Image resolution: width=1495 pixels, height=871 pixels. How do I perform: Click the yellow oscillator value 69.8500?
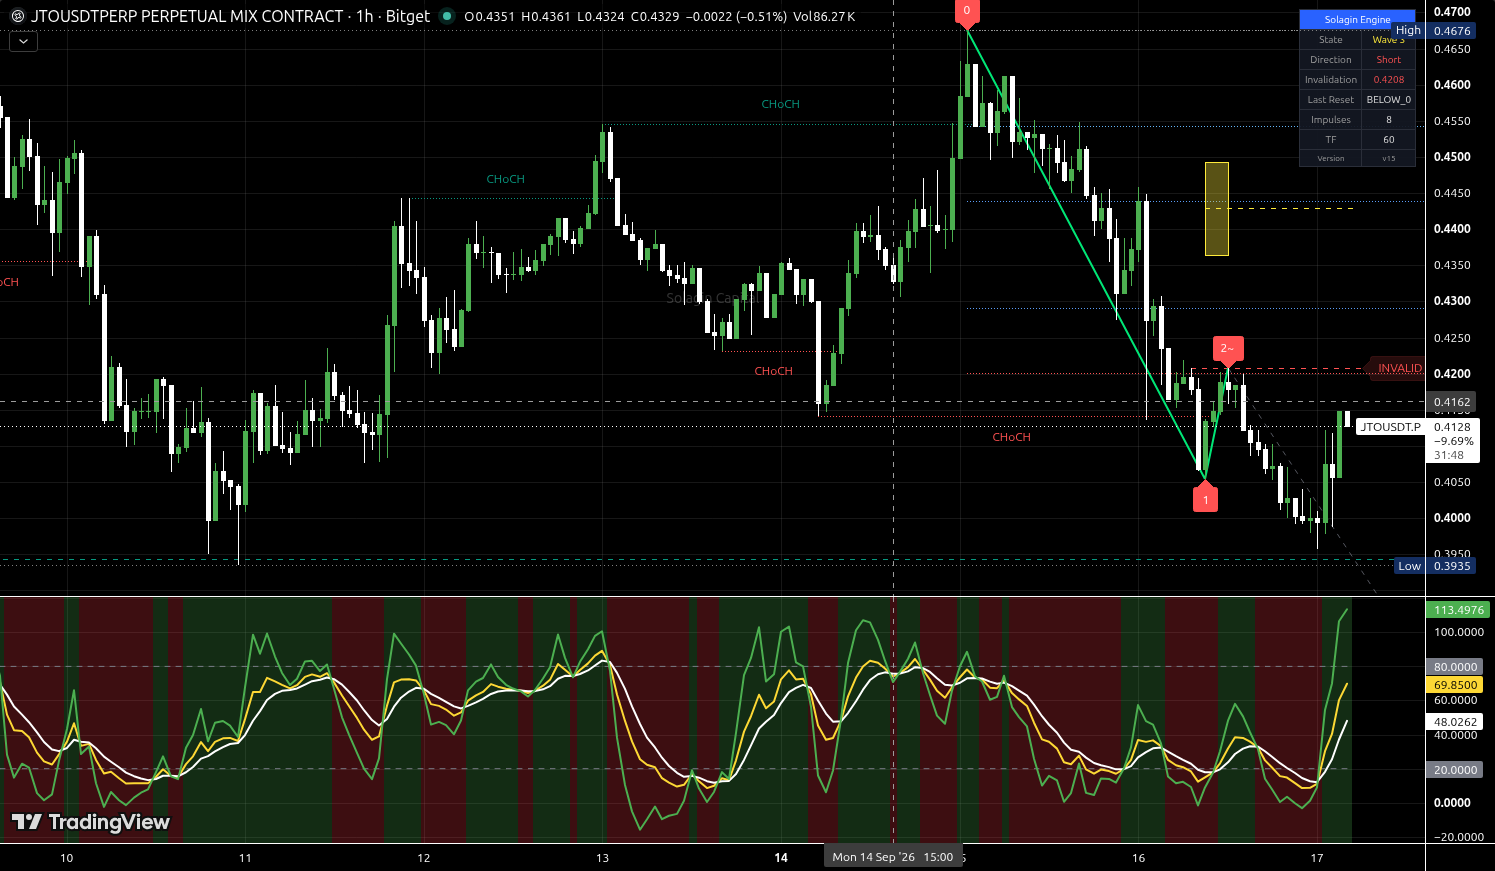1455,685
